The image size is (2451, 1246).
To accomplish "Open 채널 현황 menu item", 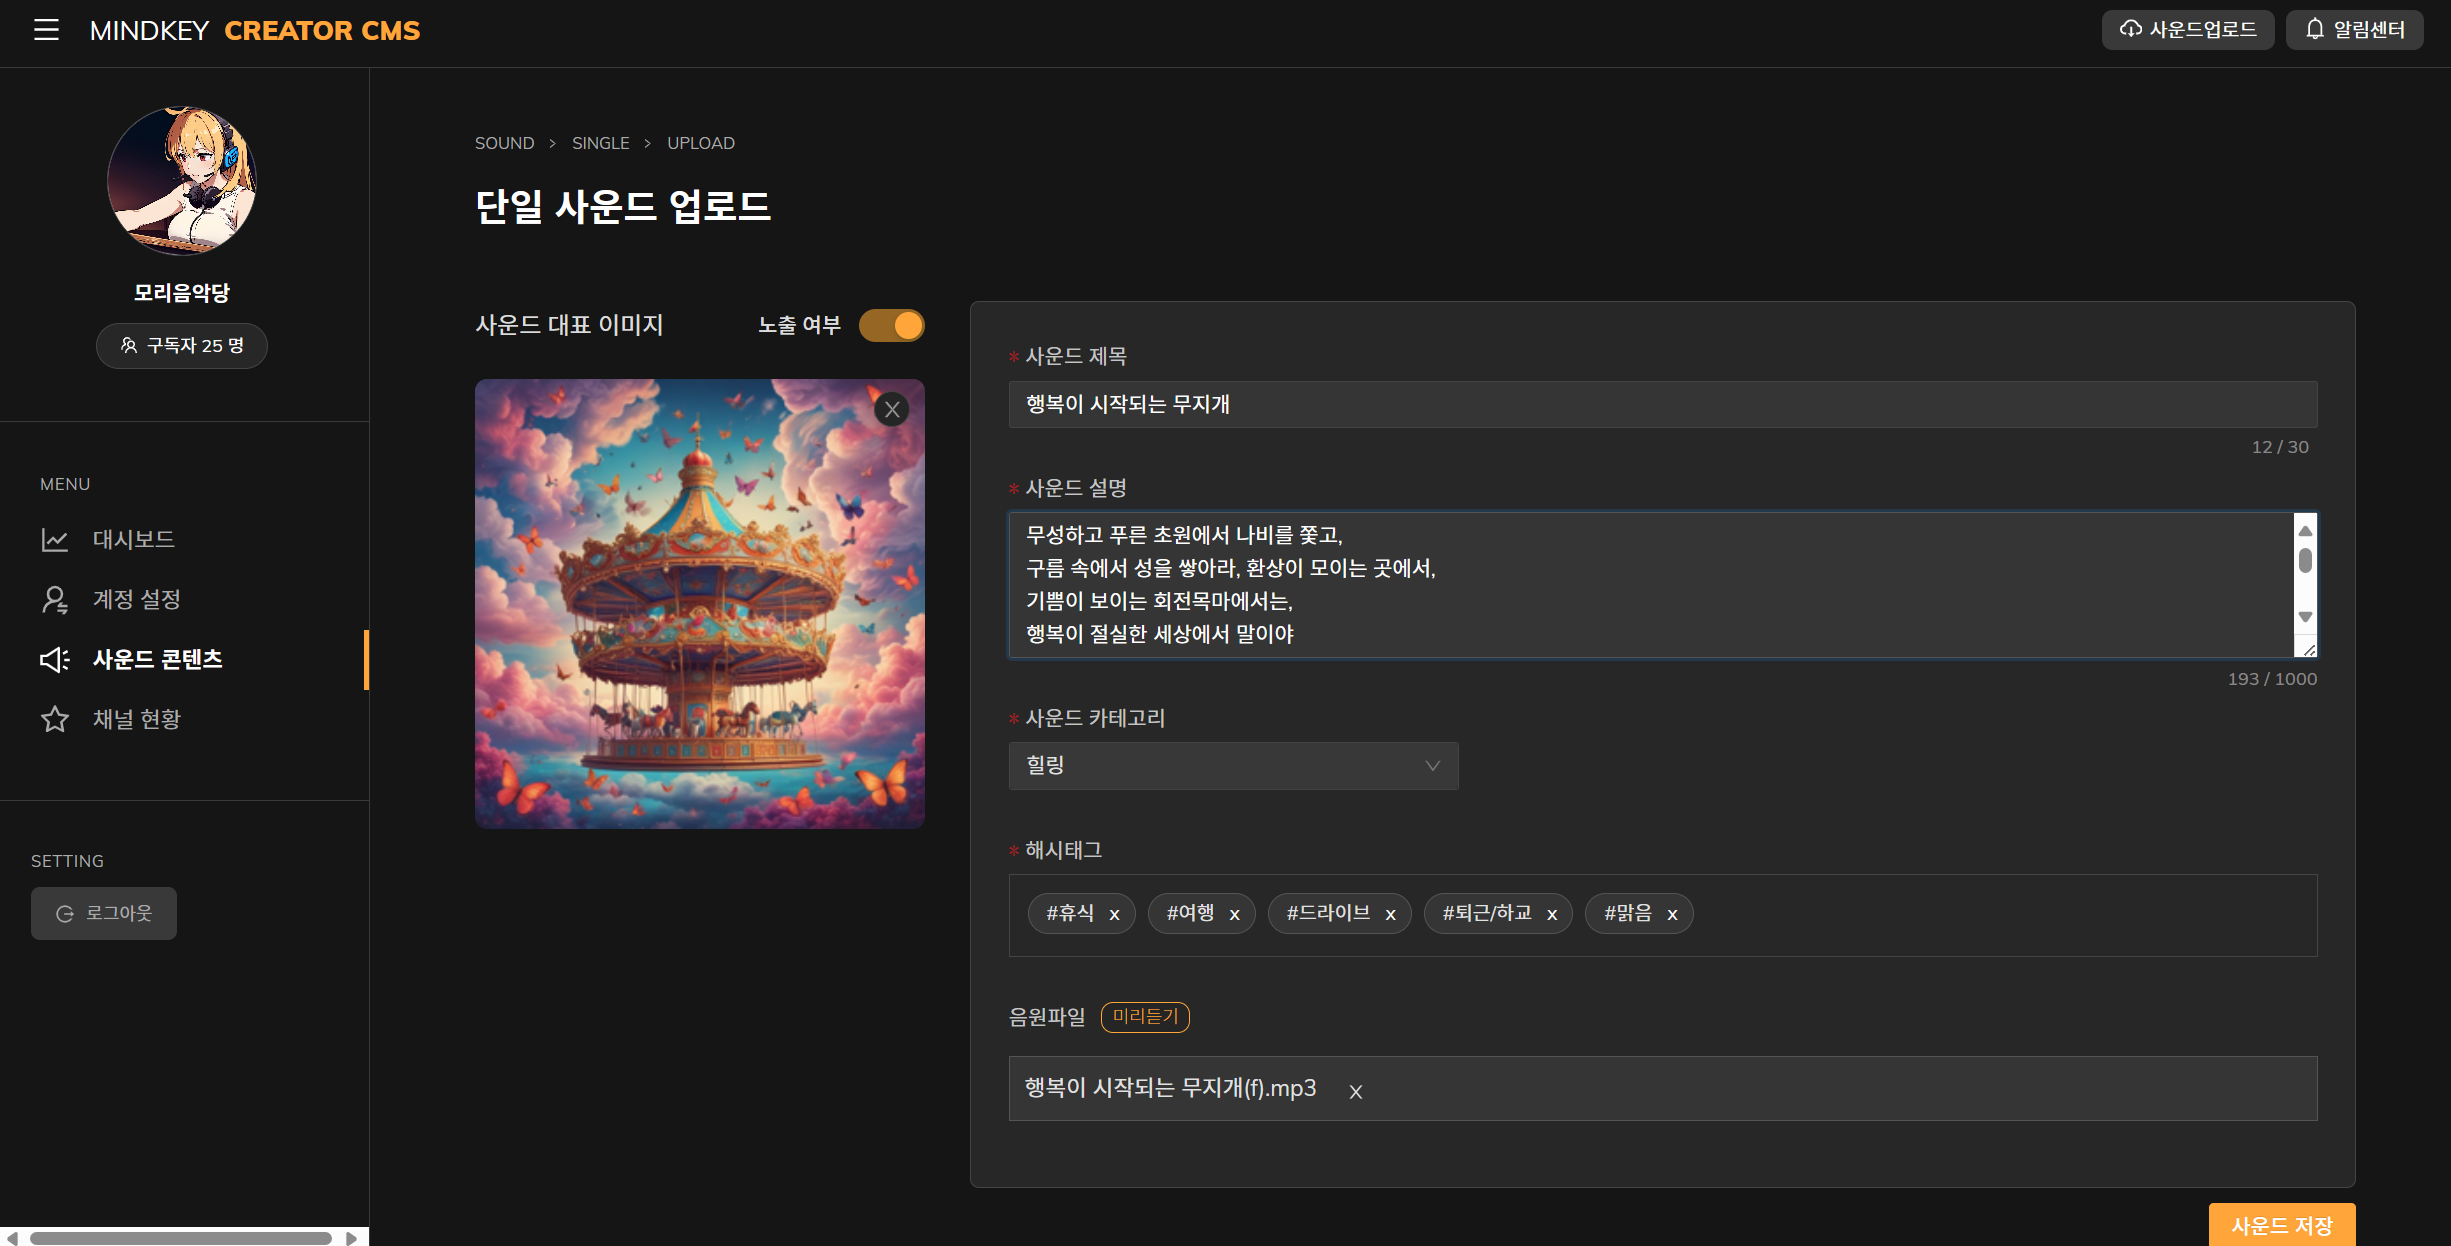I will click(x=136, y=720).
